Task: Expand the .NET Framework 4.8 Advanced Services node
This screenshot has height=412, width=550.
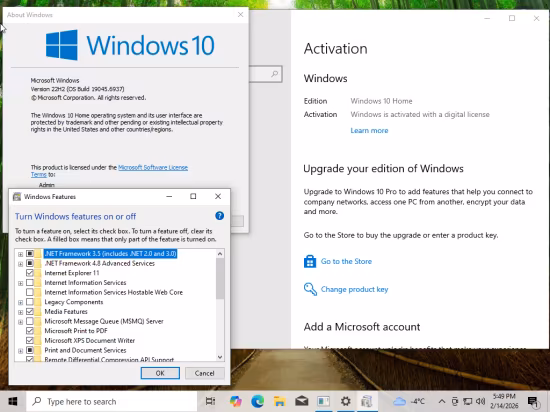Action: [20, 264]
